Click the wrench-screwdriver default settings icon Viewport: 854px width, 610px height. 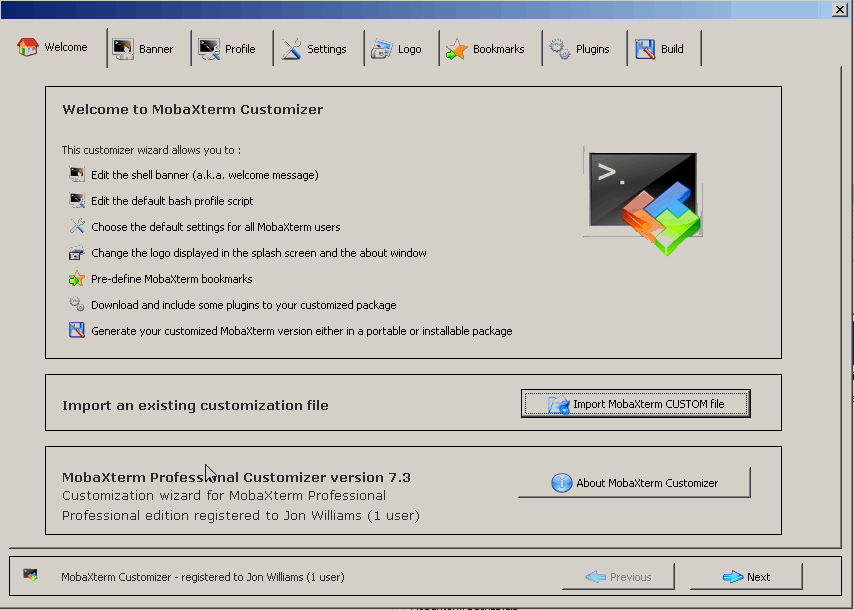tap(77, 227)
